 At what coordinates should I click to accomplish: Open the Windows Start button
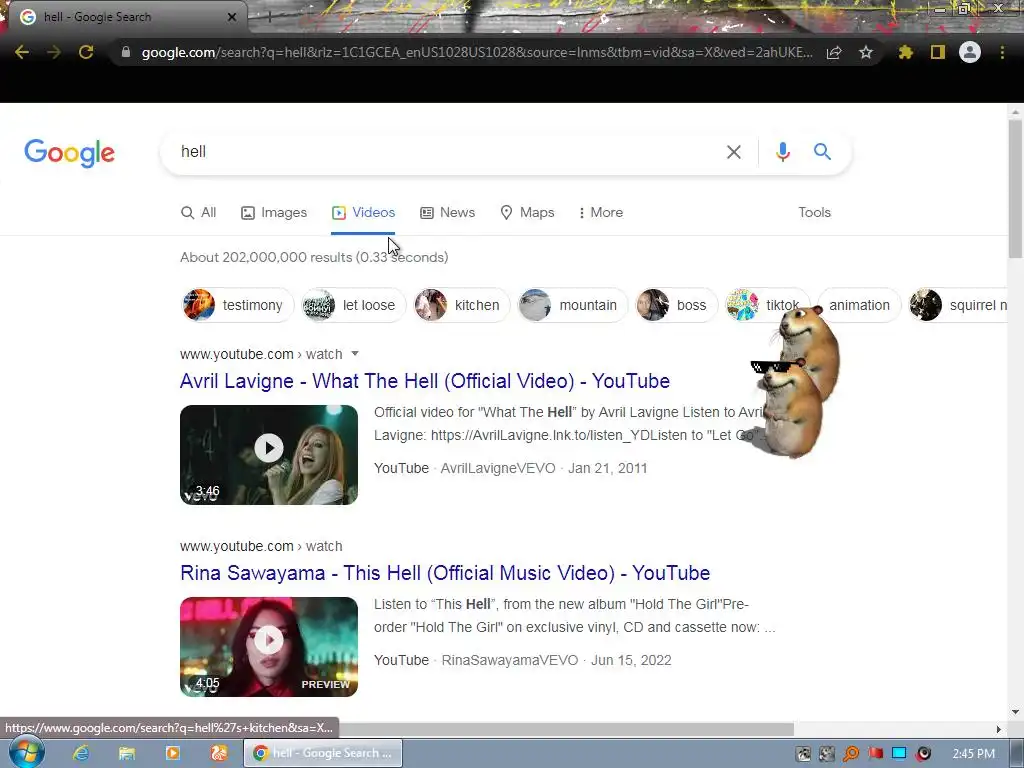(x=25, y=753)
